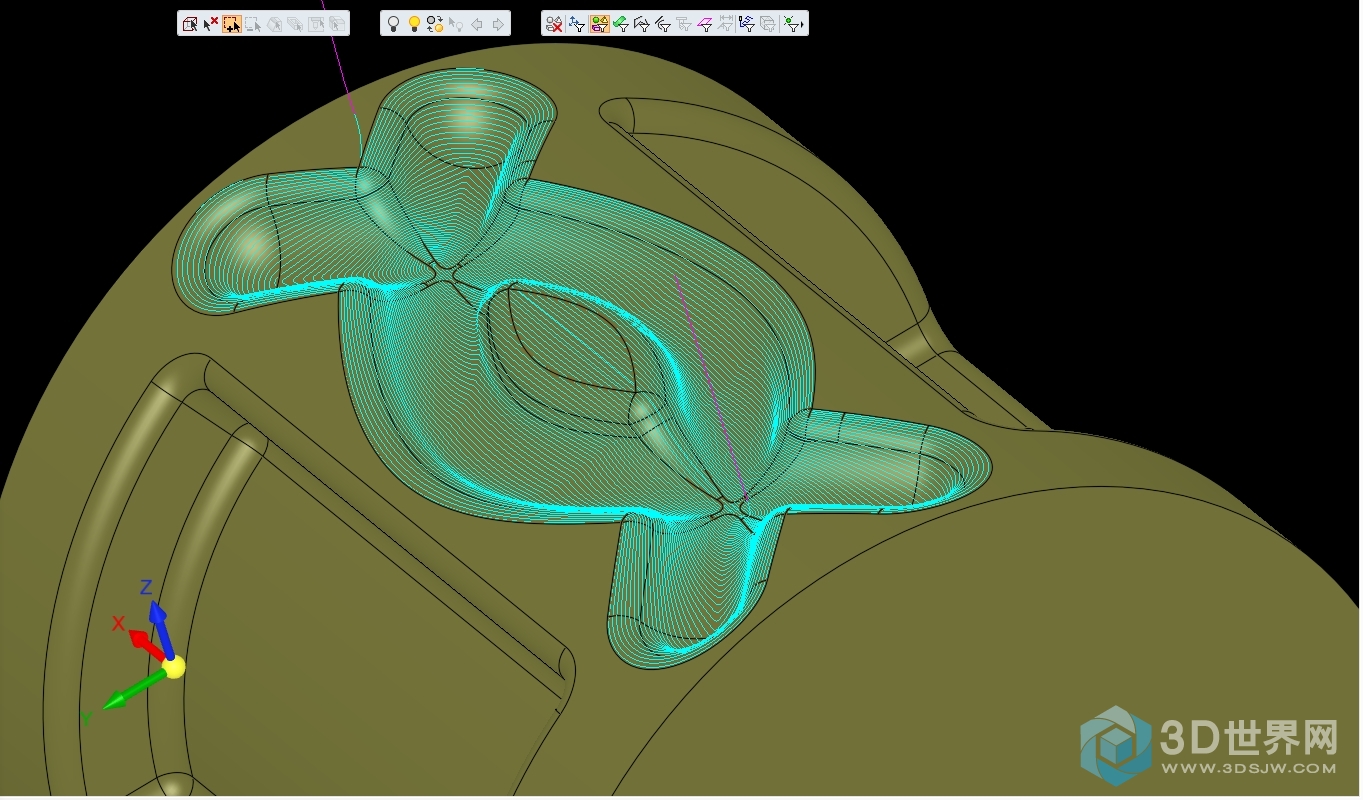Enable the green surface selection filter

tap(621, 24)
